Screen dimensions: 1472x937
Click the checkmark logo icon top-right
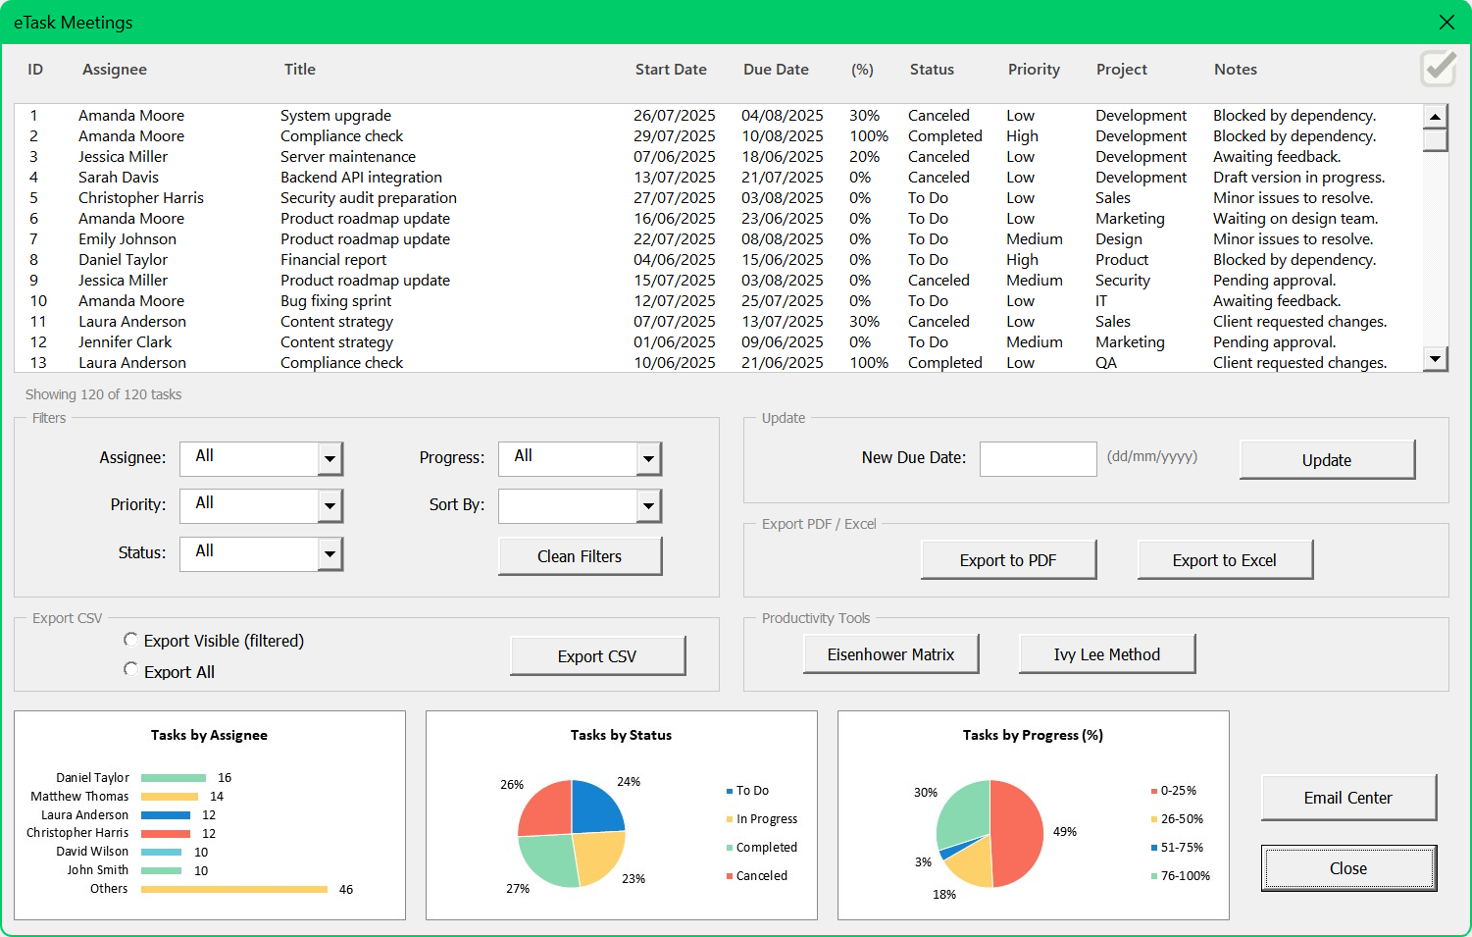tap(1437, 68)
